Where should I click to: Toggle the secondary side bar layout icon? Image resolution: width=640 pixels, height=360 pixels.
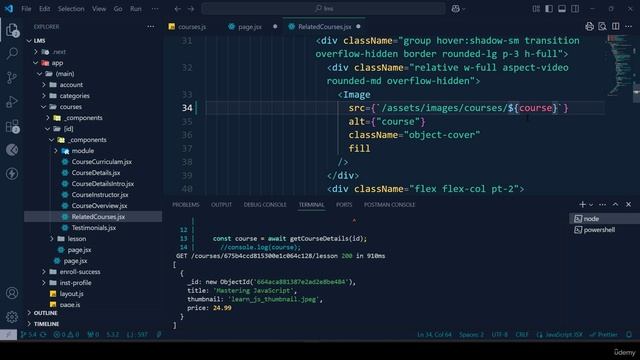575,9
